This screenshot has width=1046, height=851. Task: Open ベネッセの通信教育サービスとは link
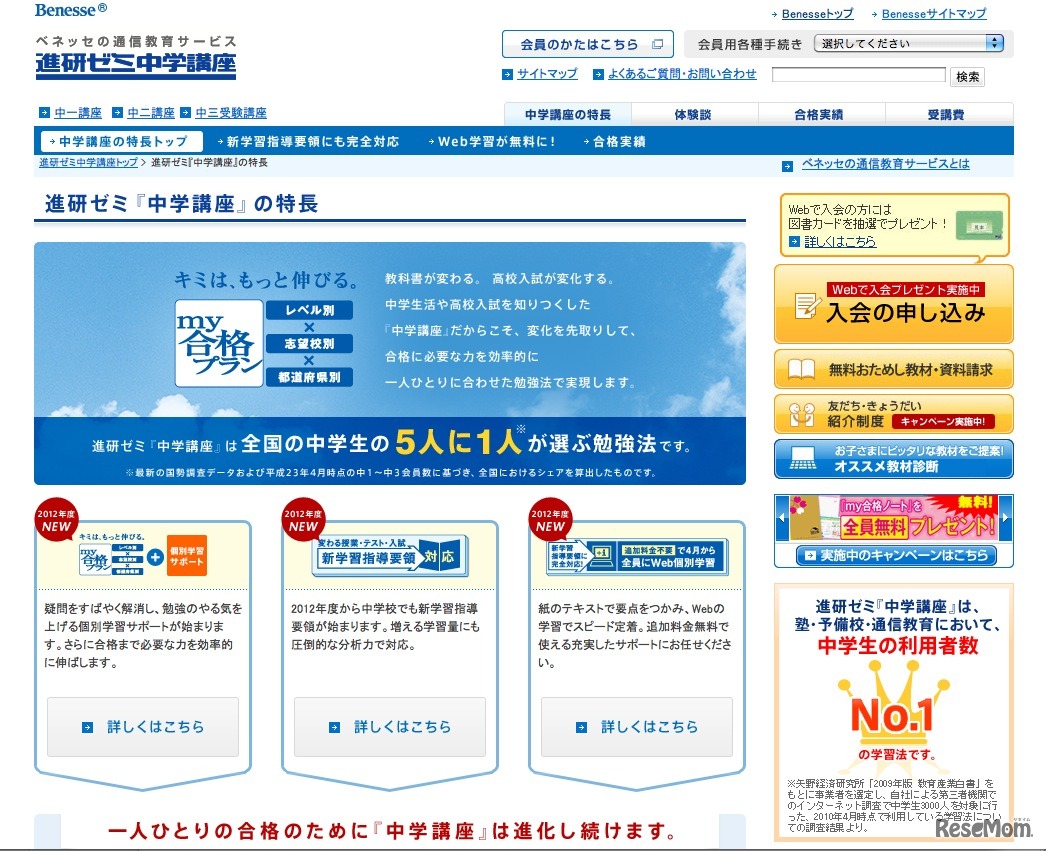click(885, 164)
